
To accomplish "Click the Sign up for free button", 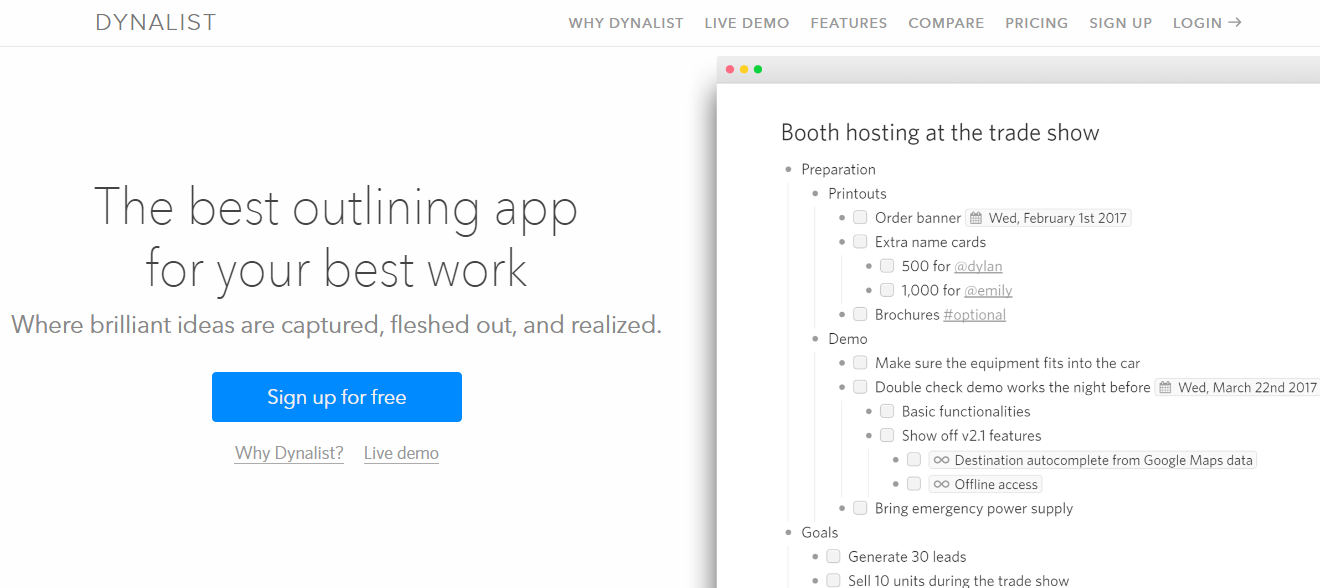I will coord(337,397).
